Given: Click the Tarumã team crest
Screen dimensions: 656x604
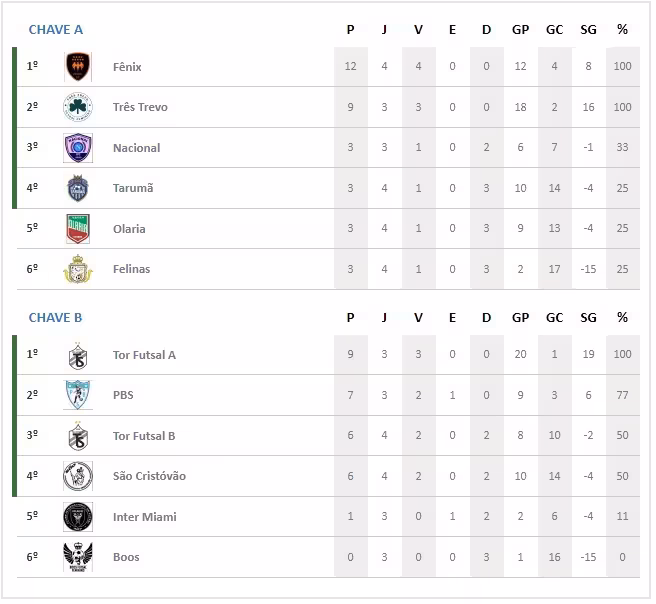Looking at the screenshot, I should coord(78,188).
